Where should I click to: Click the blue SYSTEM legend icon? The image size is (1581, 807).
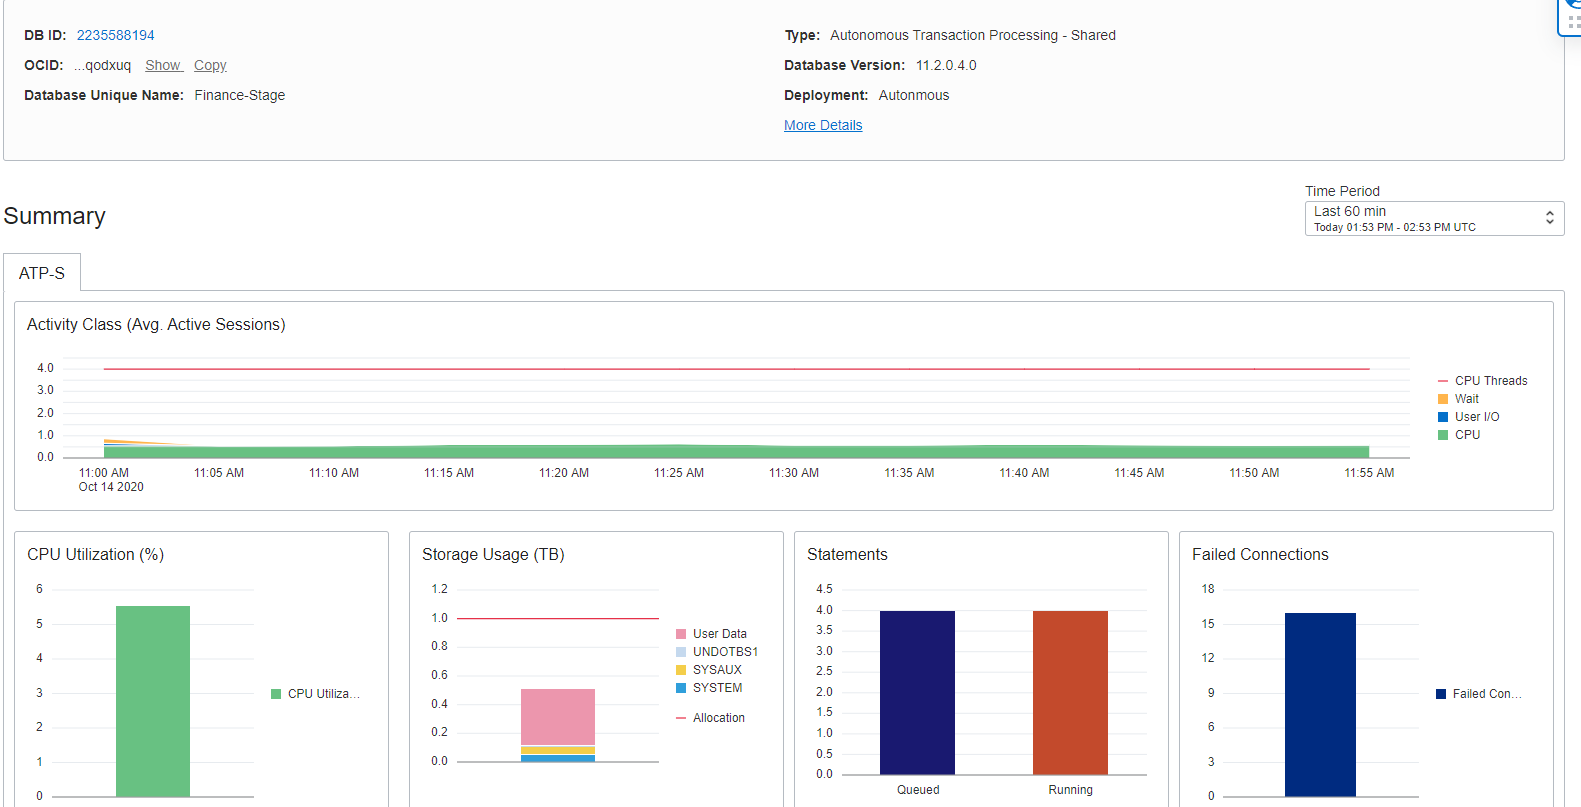coord(681,688)
